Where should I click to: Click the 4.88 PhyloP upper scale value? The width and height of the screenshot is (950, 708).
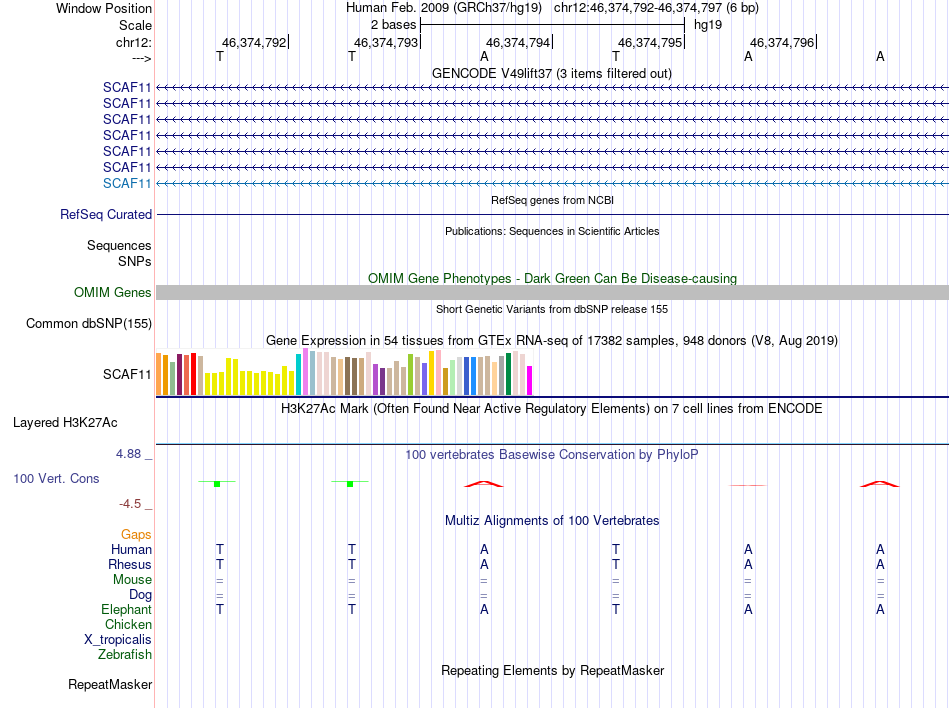[128, 454]
